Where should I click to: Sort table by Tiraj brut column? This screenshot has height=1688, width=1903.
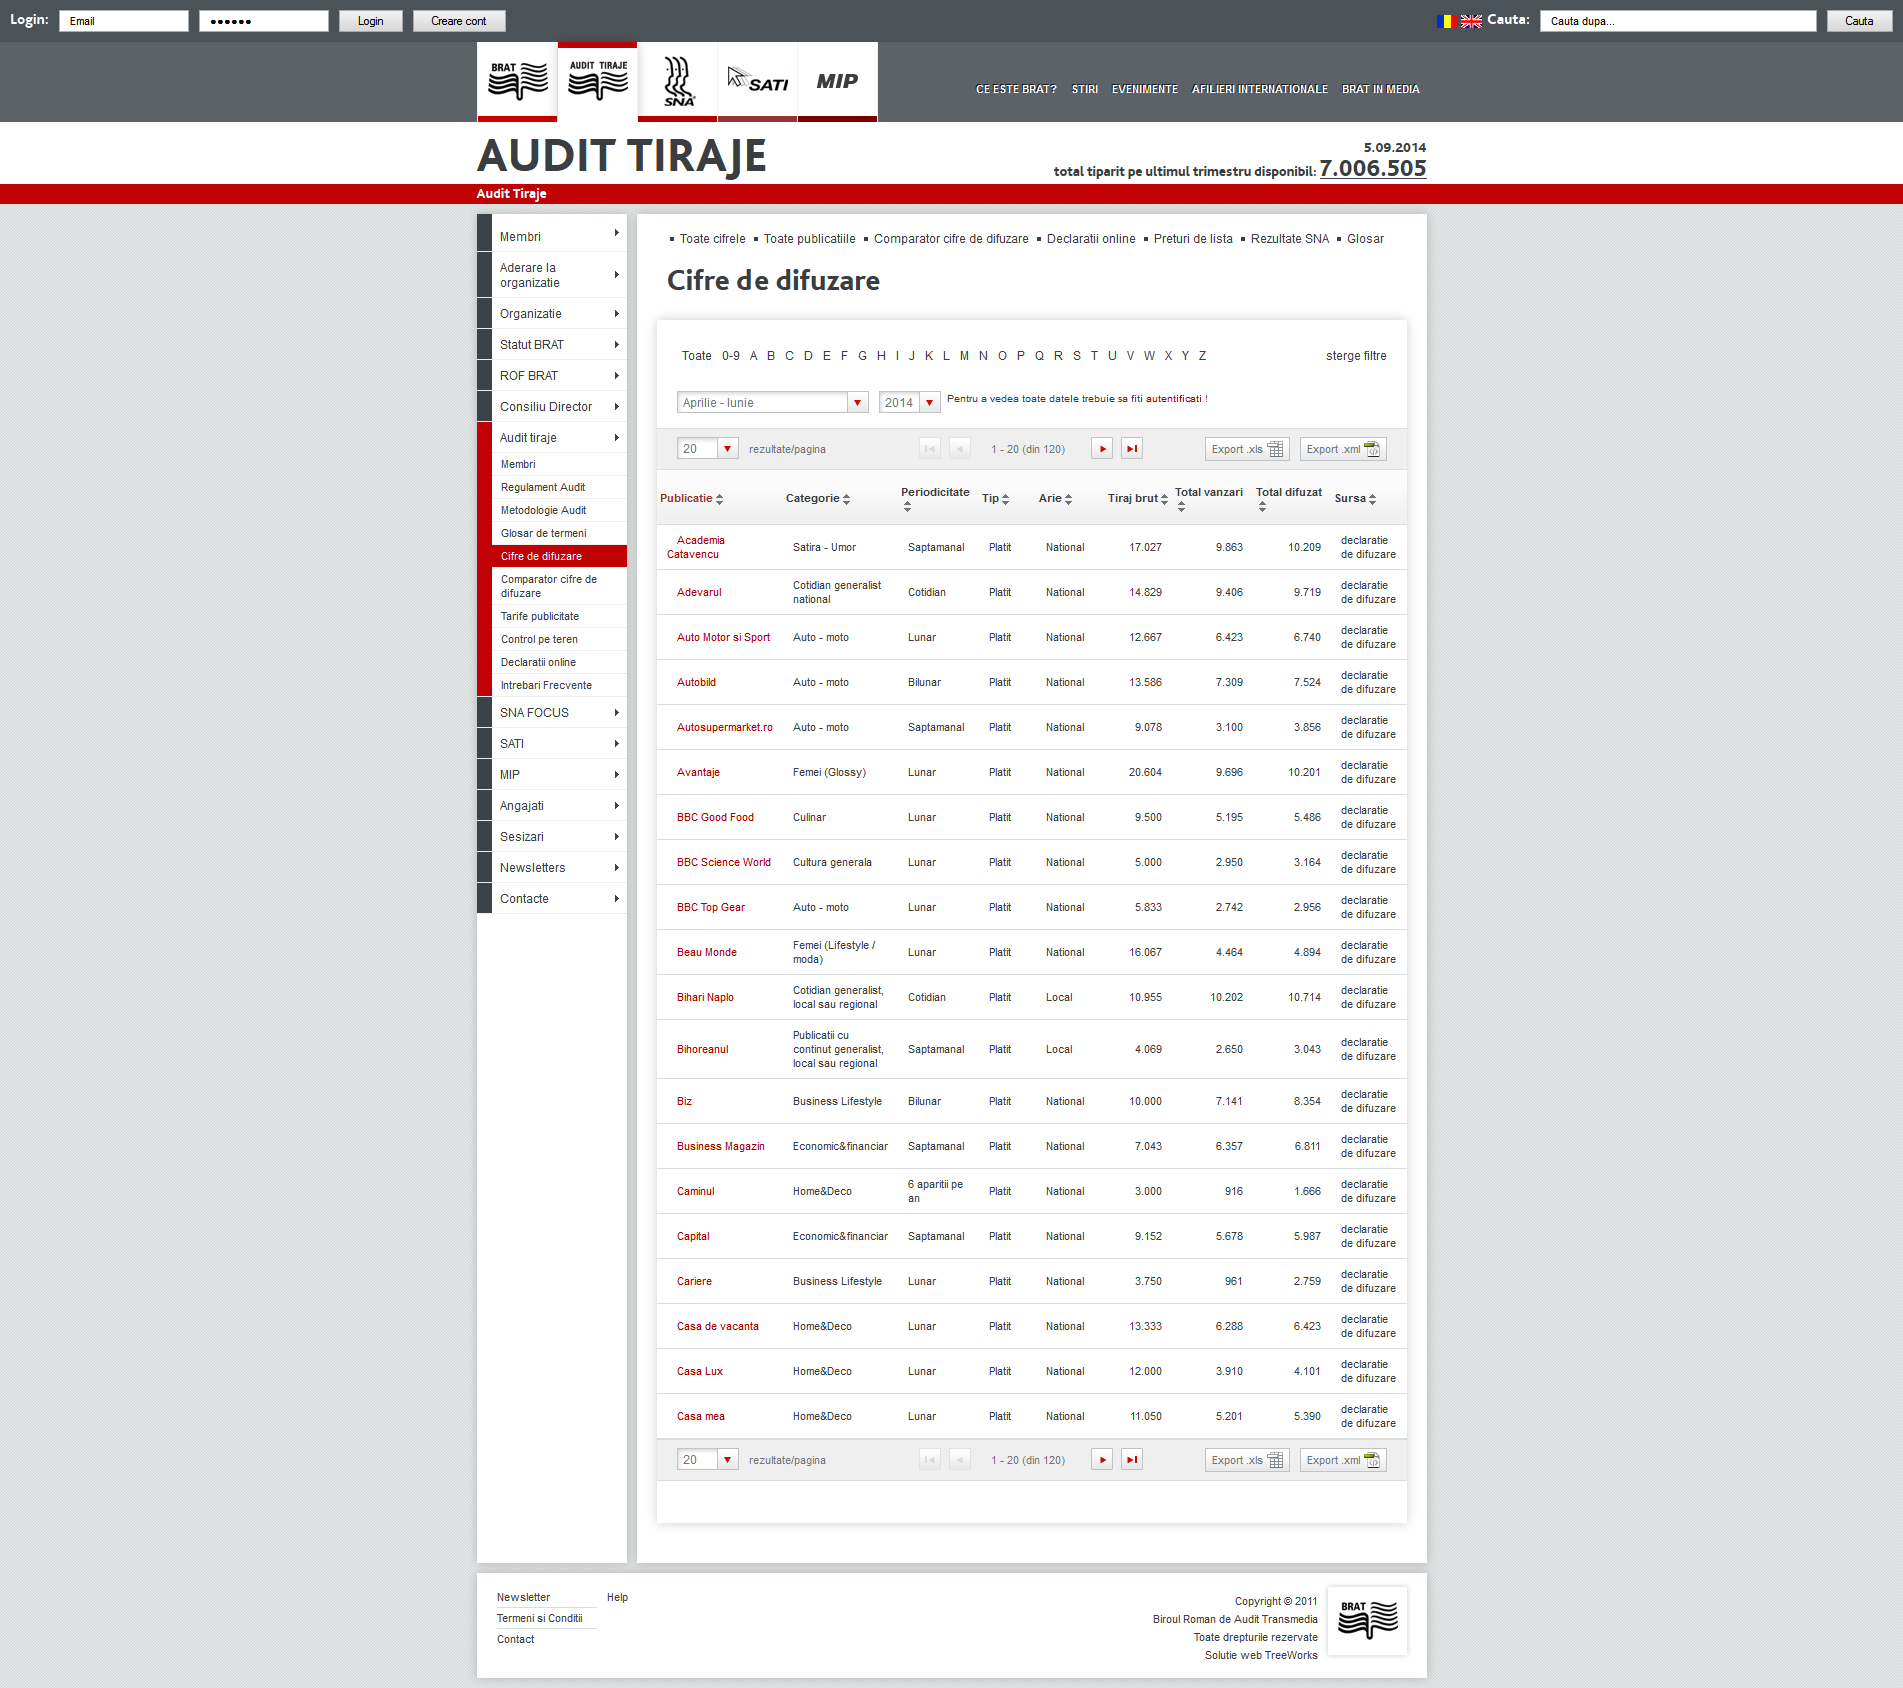pyautogui.click(x=1138, y=498)
